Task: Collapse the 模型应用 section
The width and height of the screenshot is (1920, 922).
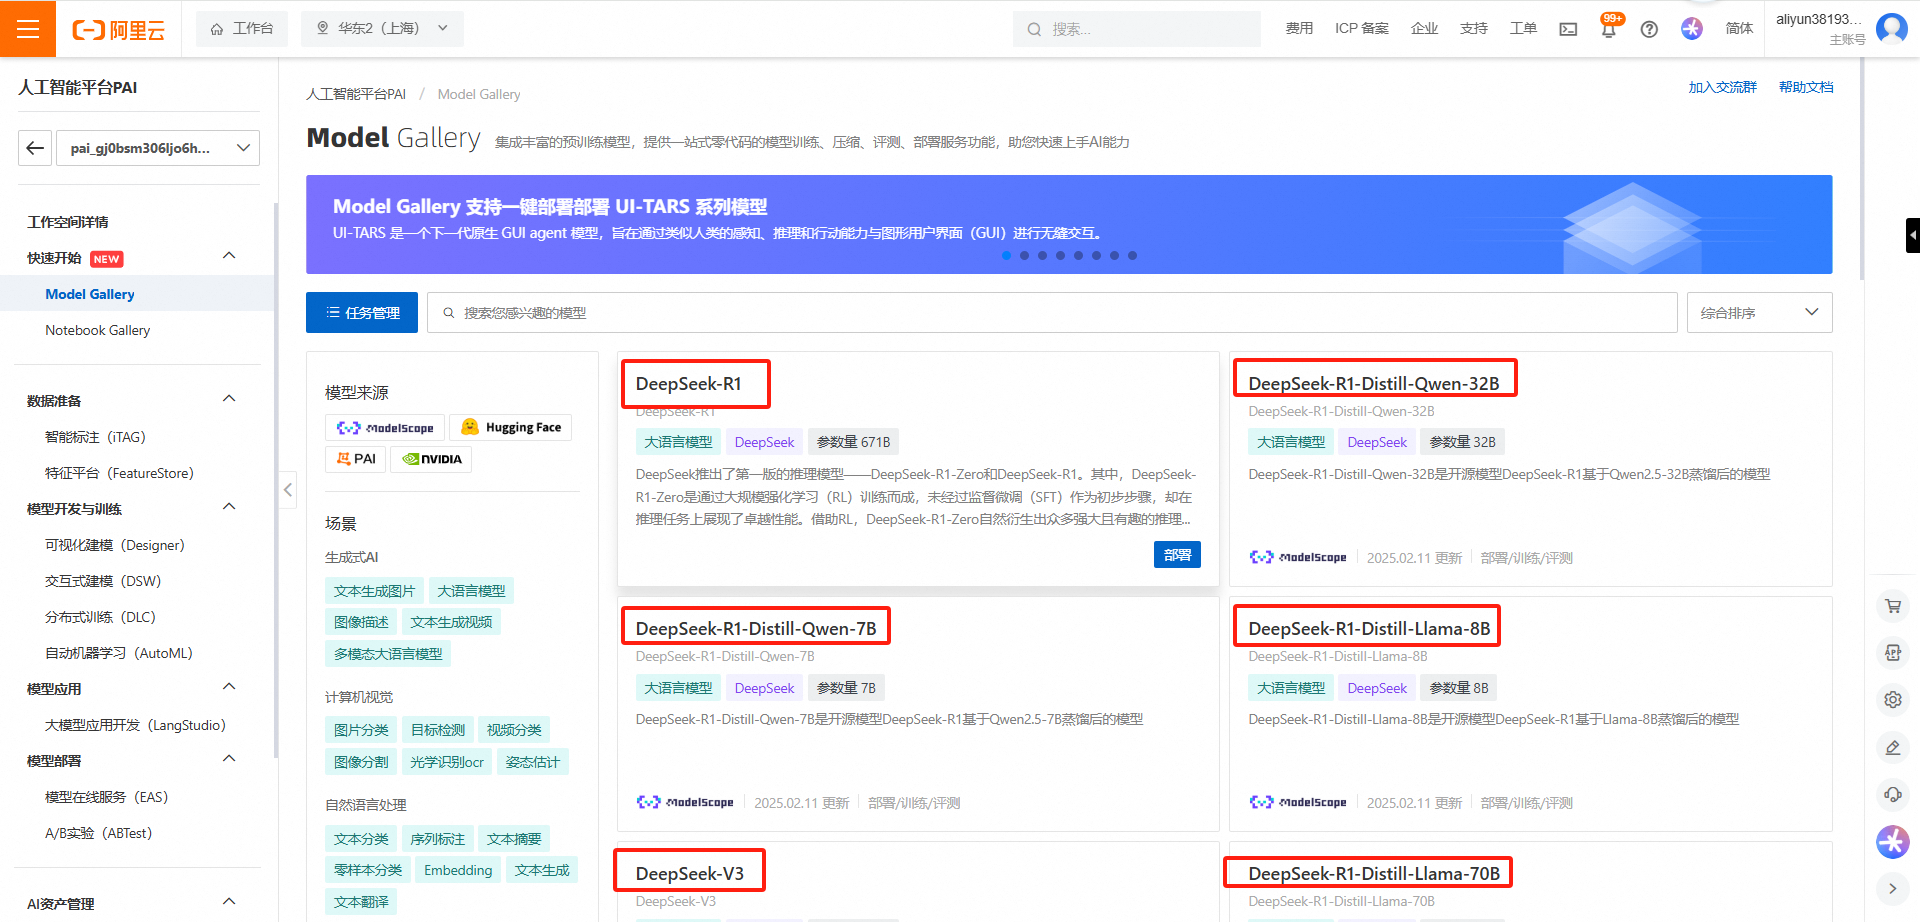Action: click(x=229, y=687)
